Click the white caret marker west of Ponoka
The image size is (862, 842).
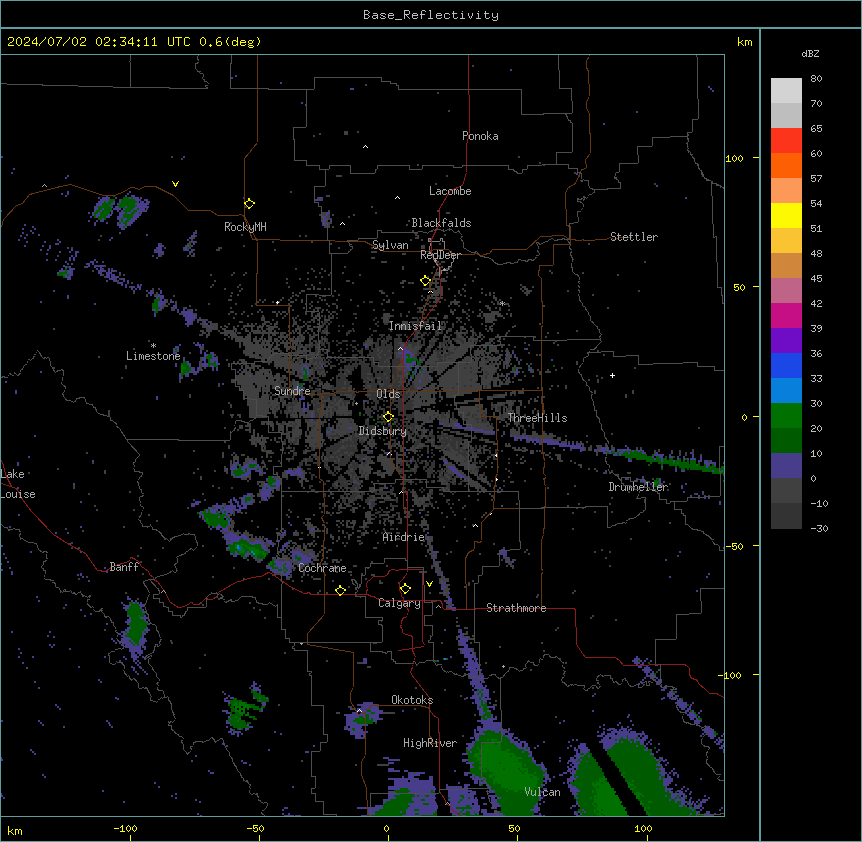coord(365,147)
